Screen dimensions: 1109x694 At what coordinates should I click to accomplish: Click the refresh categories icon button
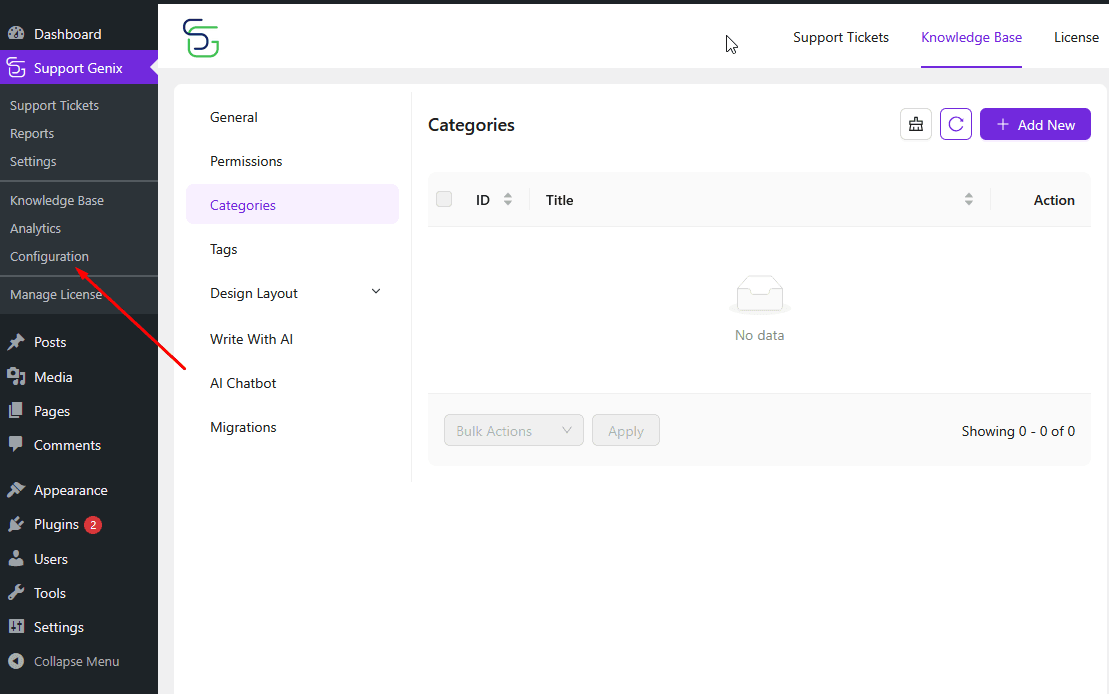pyautogui.click(x=956, y=125)
